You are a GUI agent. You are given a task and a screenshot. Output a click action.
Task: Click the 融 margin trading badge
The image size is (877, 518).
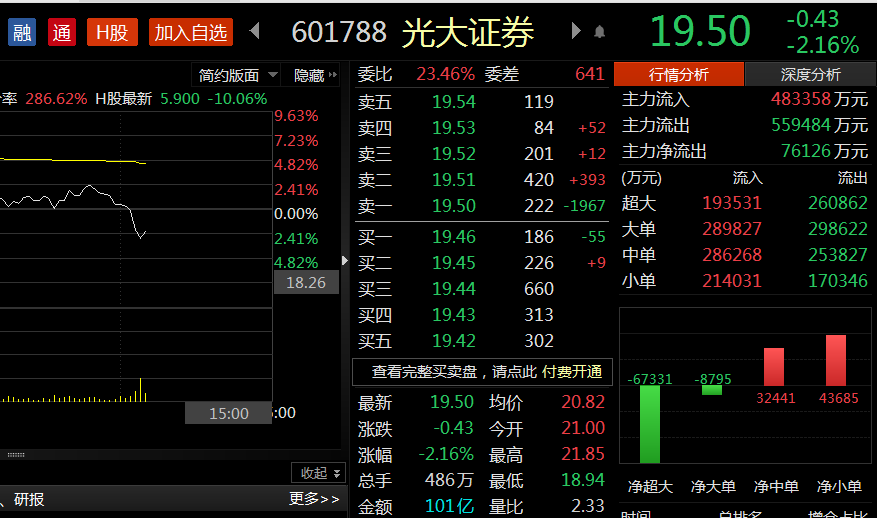click(x=21, y=32)
